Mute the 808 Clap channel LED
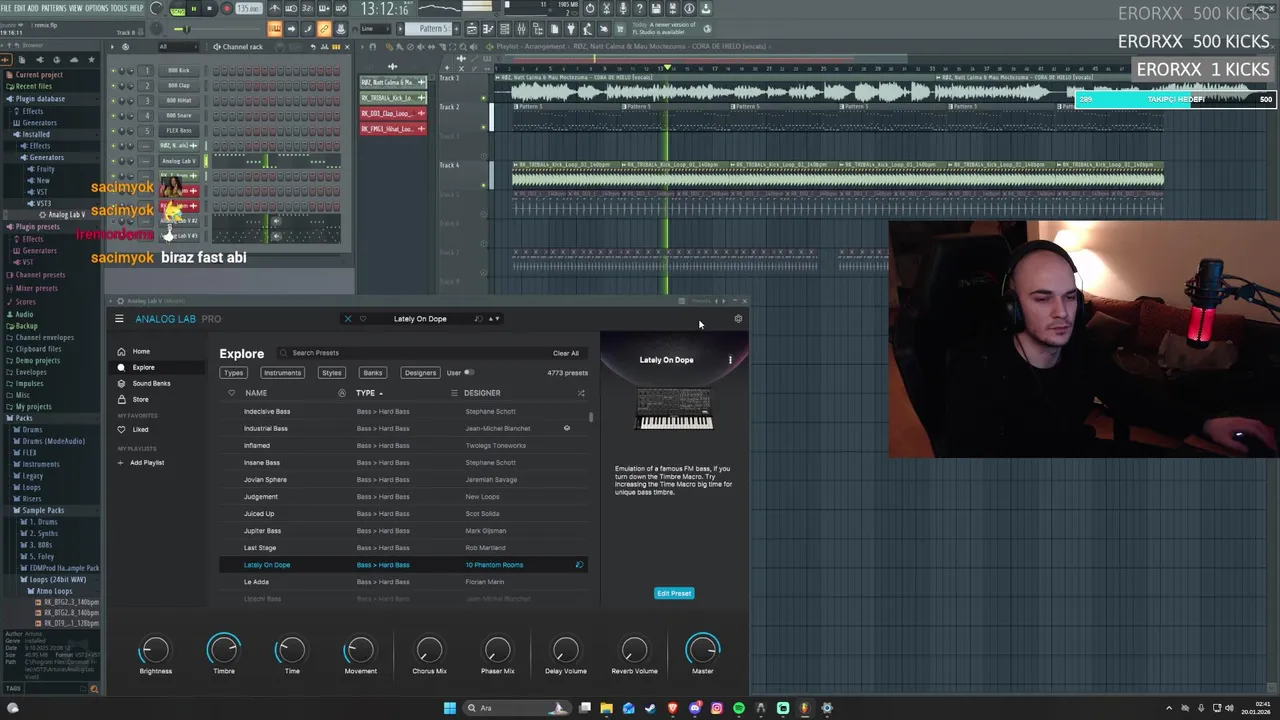This screenshot has width=1280, height=720. 113,86
